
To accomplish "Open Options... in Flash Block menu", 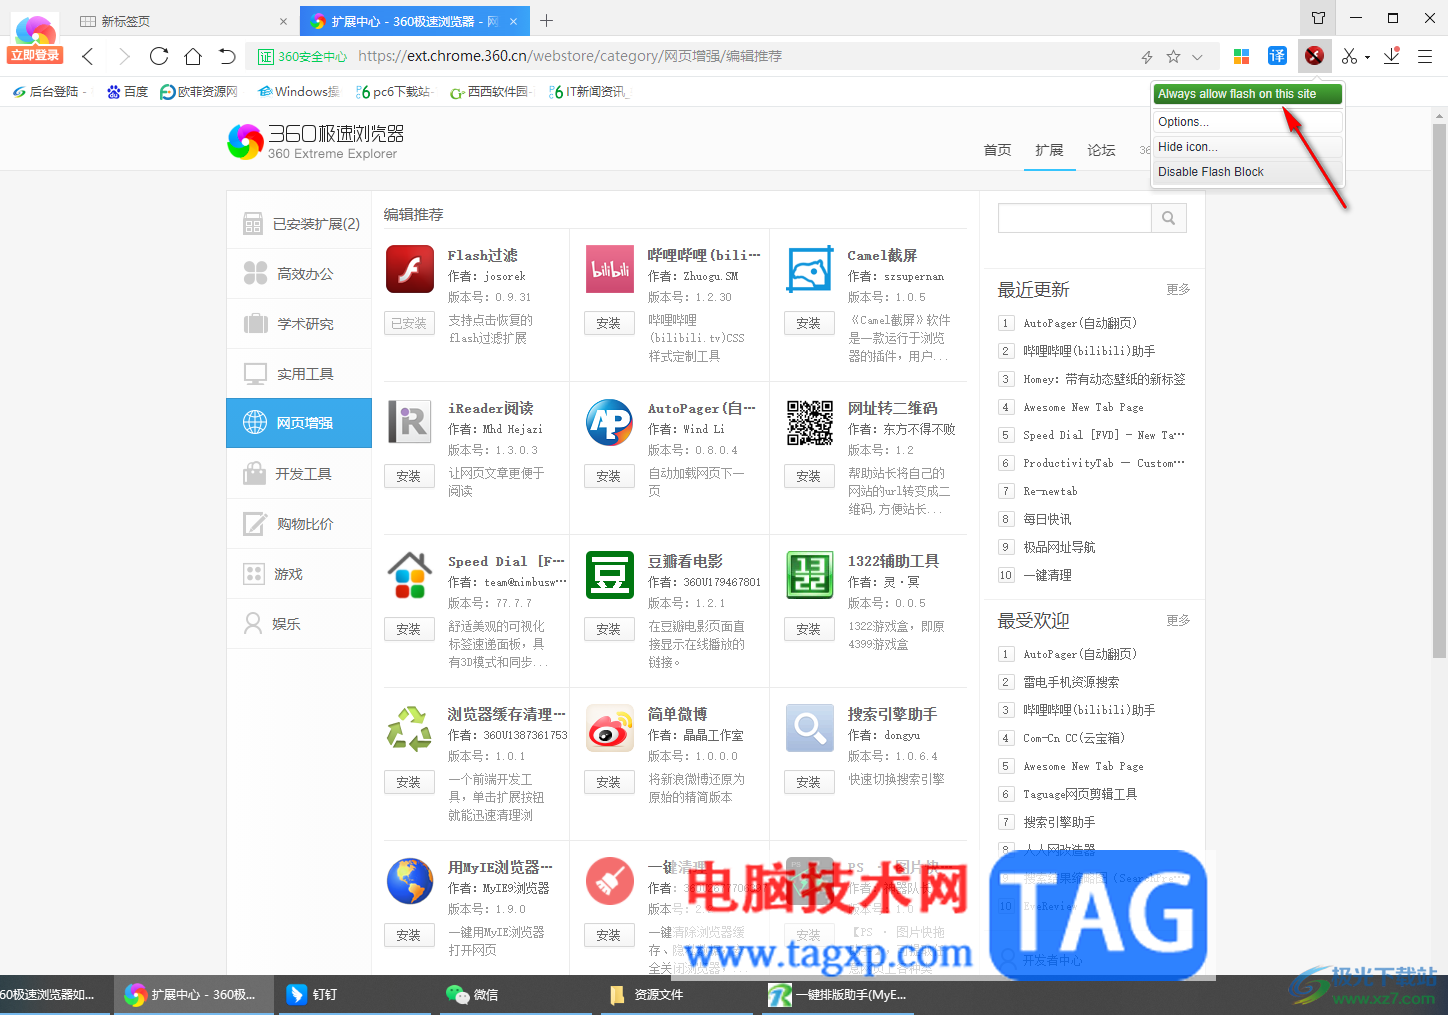I will point(1247,122).
